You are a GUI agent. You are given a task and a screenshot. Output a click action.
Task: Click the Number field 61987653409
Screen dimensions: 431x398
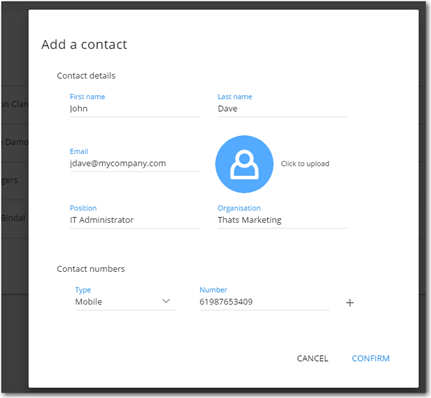[x=264, y=302]
